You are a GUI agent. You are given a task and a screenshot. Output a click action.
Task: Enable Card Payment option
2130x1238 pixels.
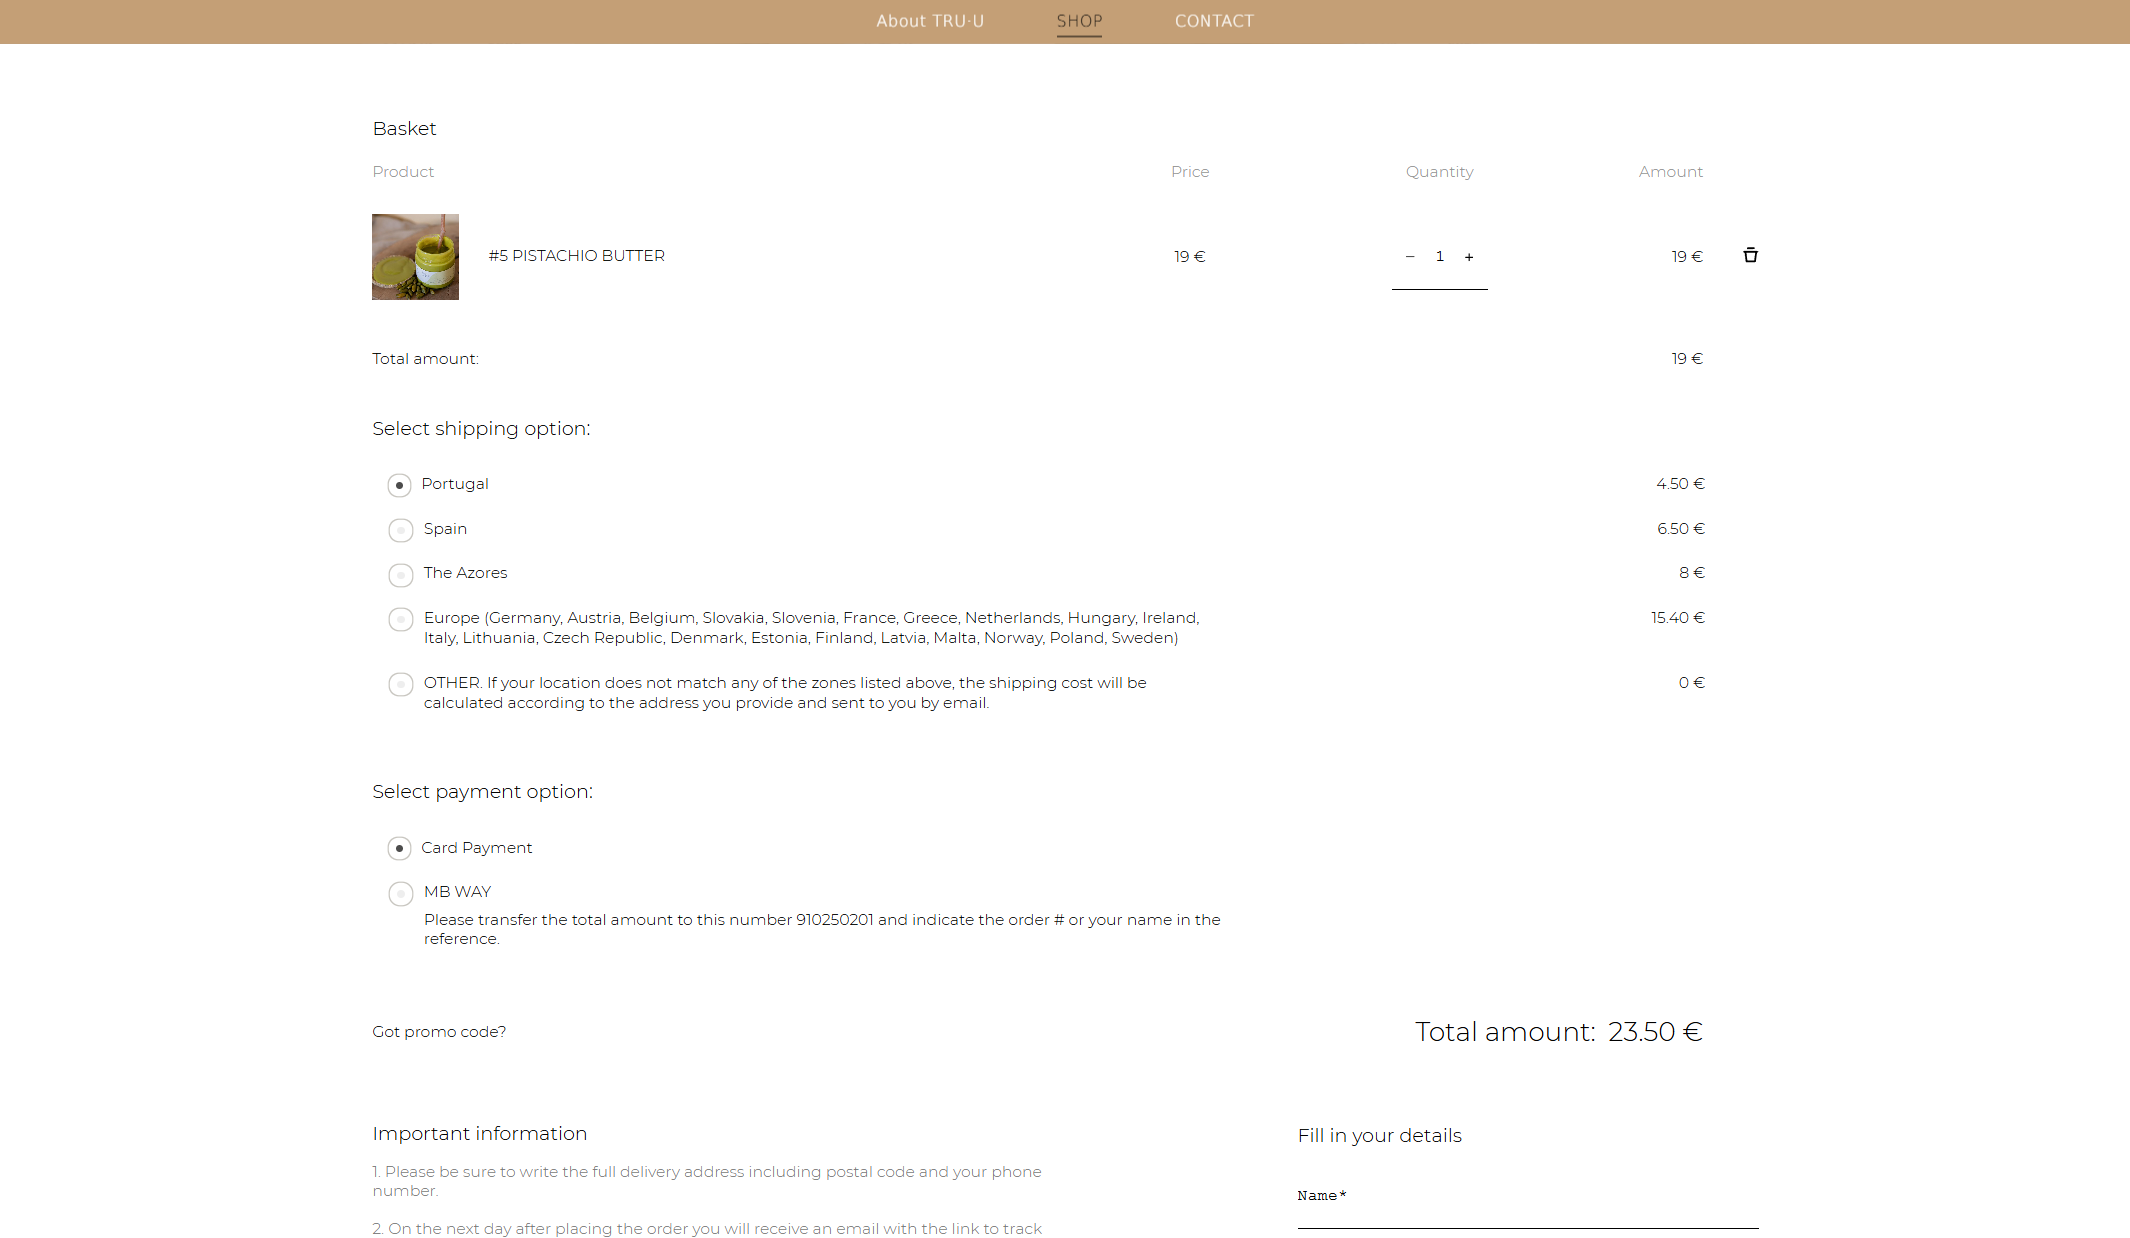[400, 848]
